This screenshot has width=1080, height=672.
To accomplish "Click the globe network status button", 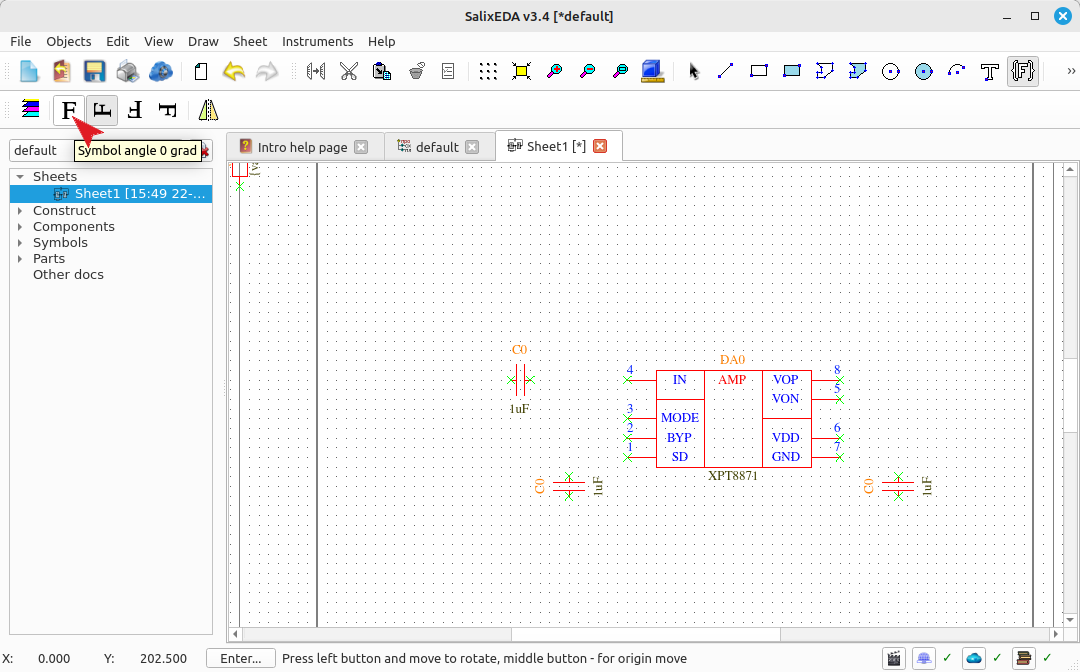I will 924,658.
